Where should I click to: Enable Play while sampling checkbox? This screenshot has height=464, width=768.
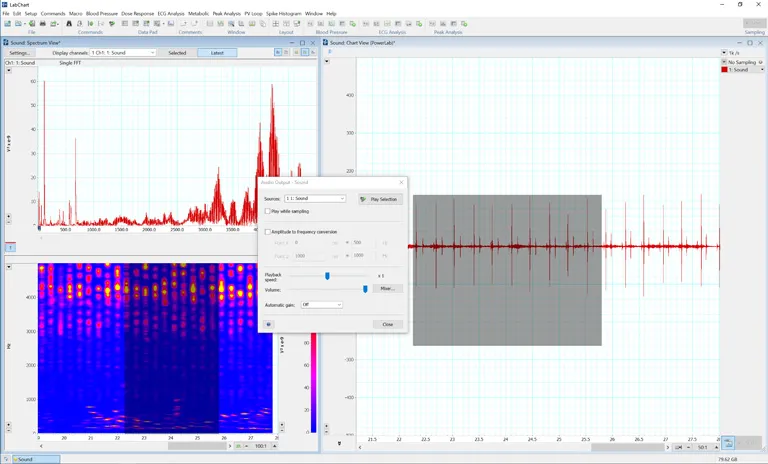tap(268, 211)
